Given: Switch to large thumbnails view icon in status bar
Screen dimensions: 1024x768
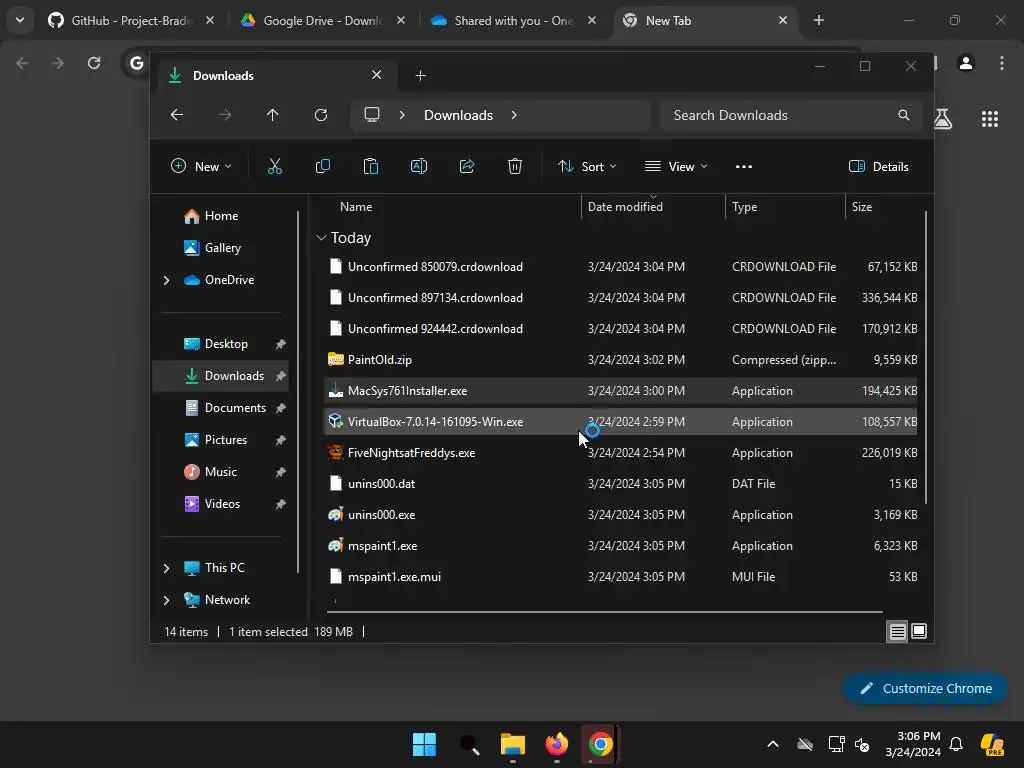Looking at the screenshot, I should 919,632.
